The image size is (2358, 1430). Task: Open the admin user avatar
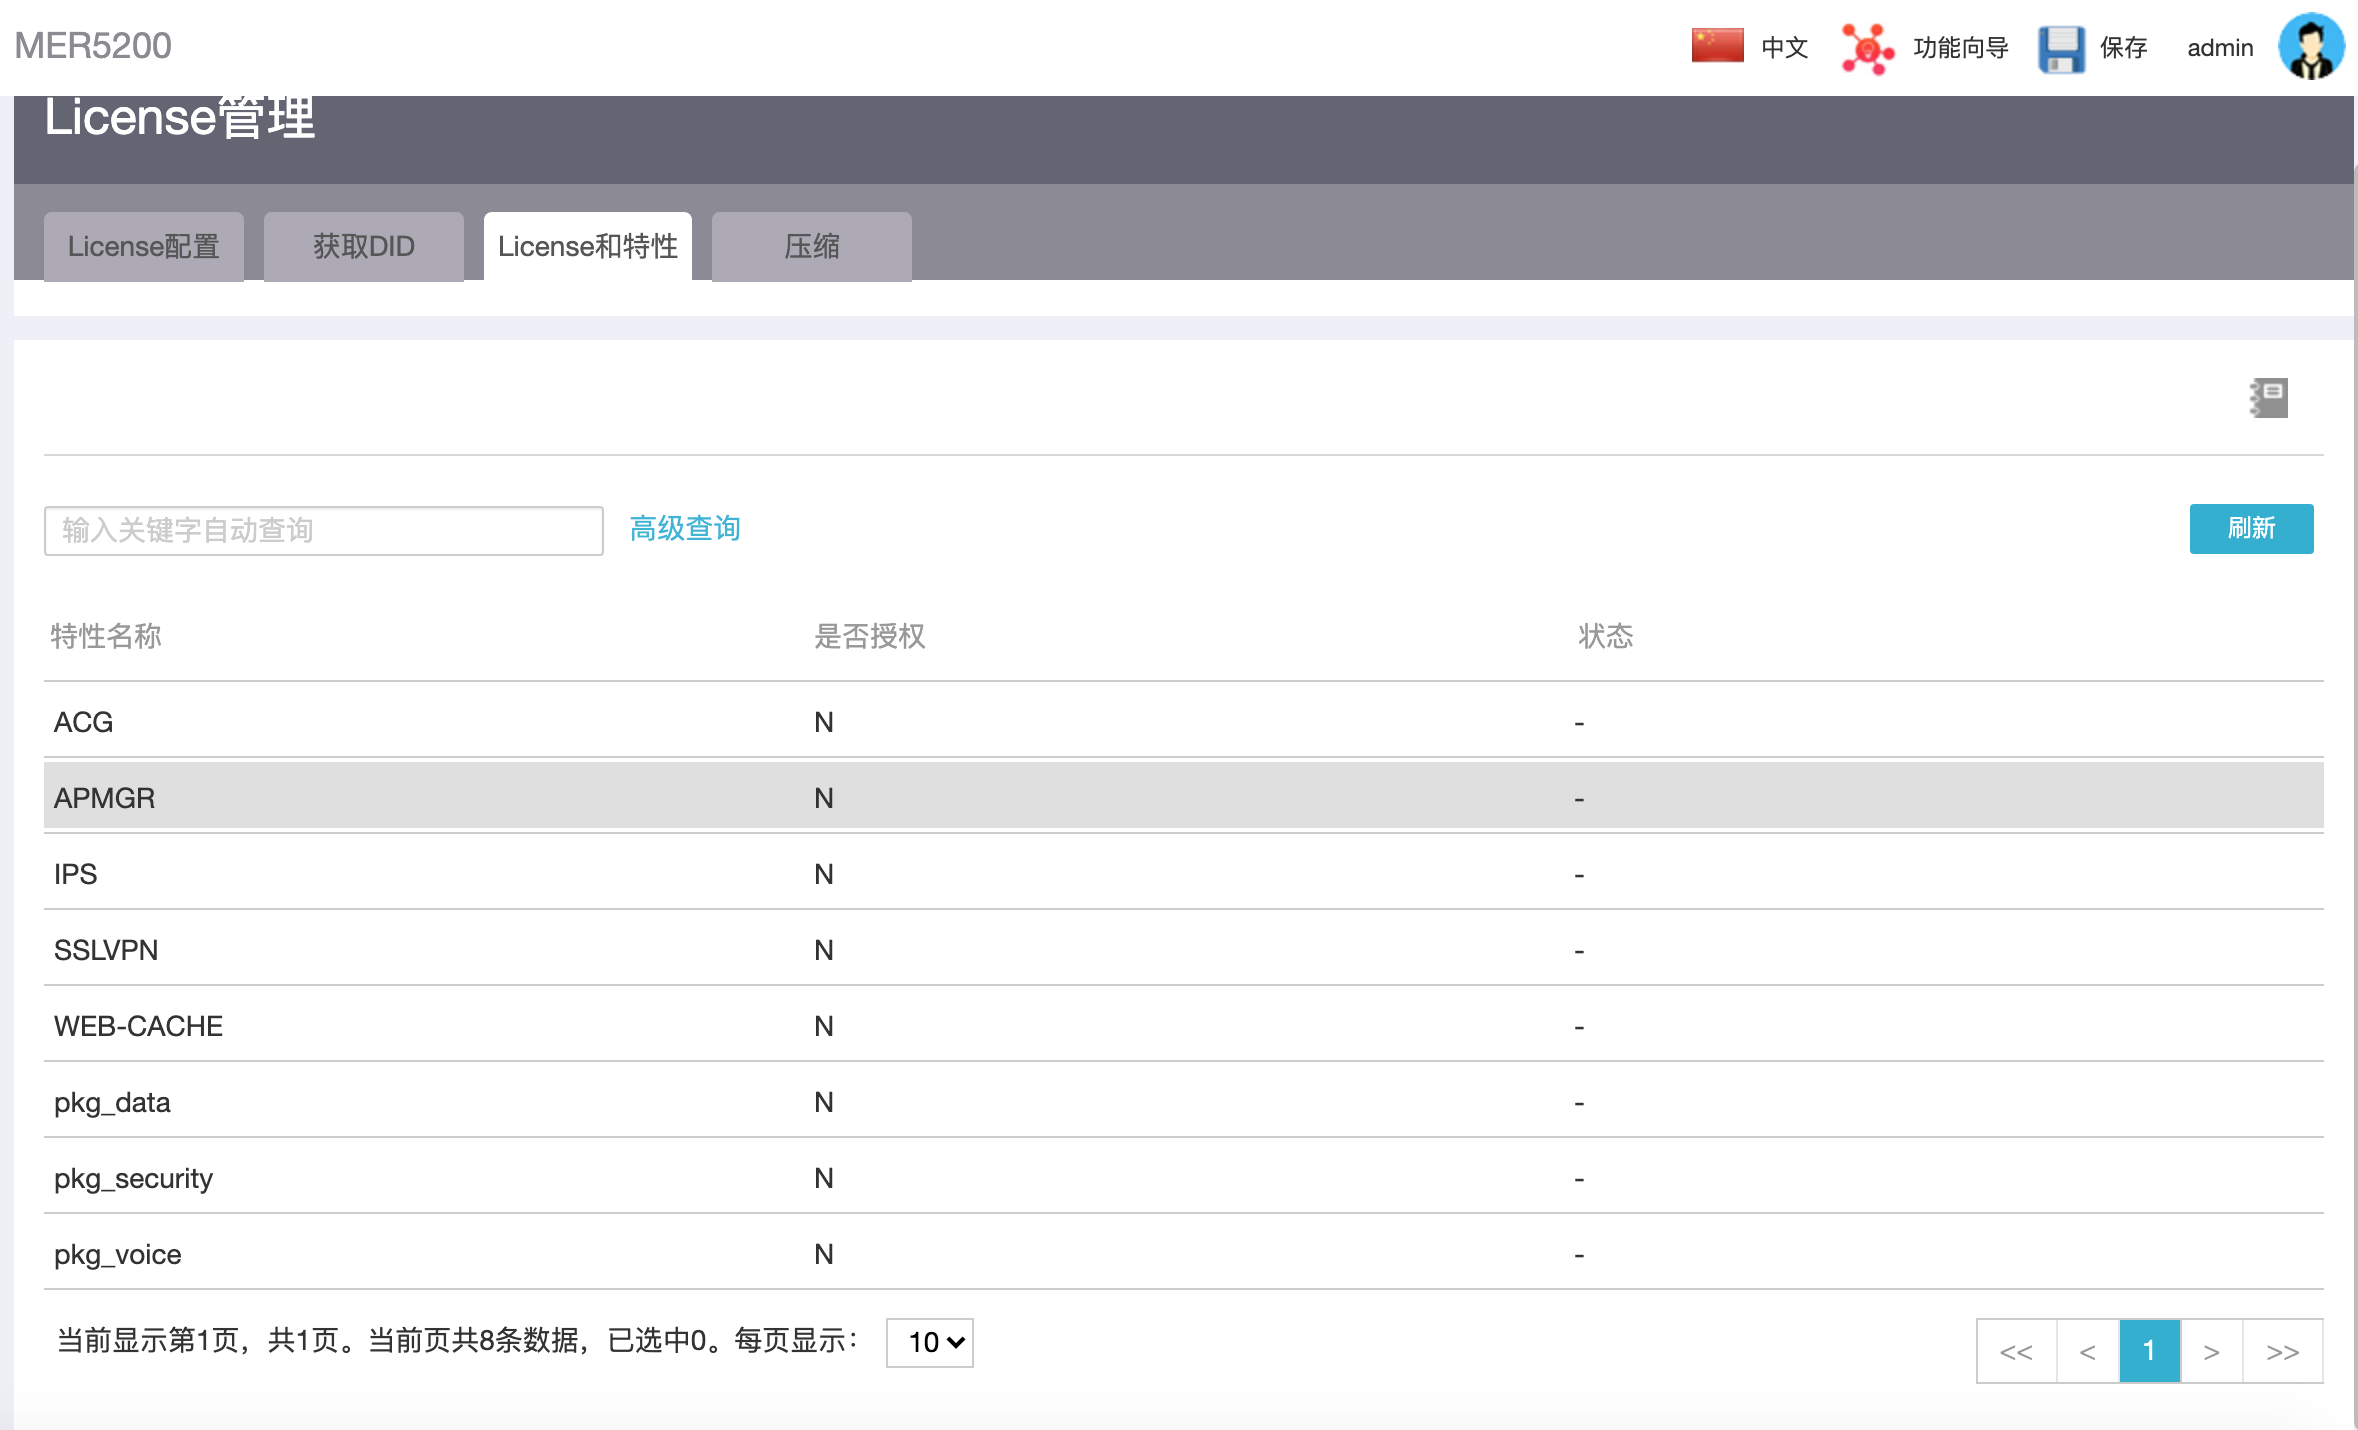(2310, 46)
